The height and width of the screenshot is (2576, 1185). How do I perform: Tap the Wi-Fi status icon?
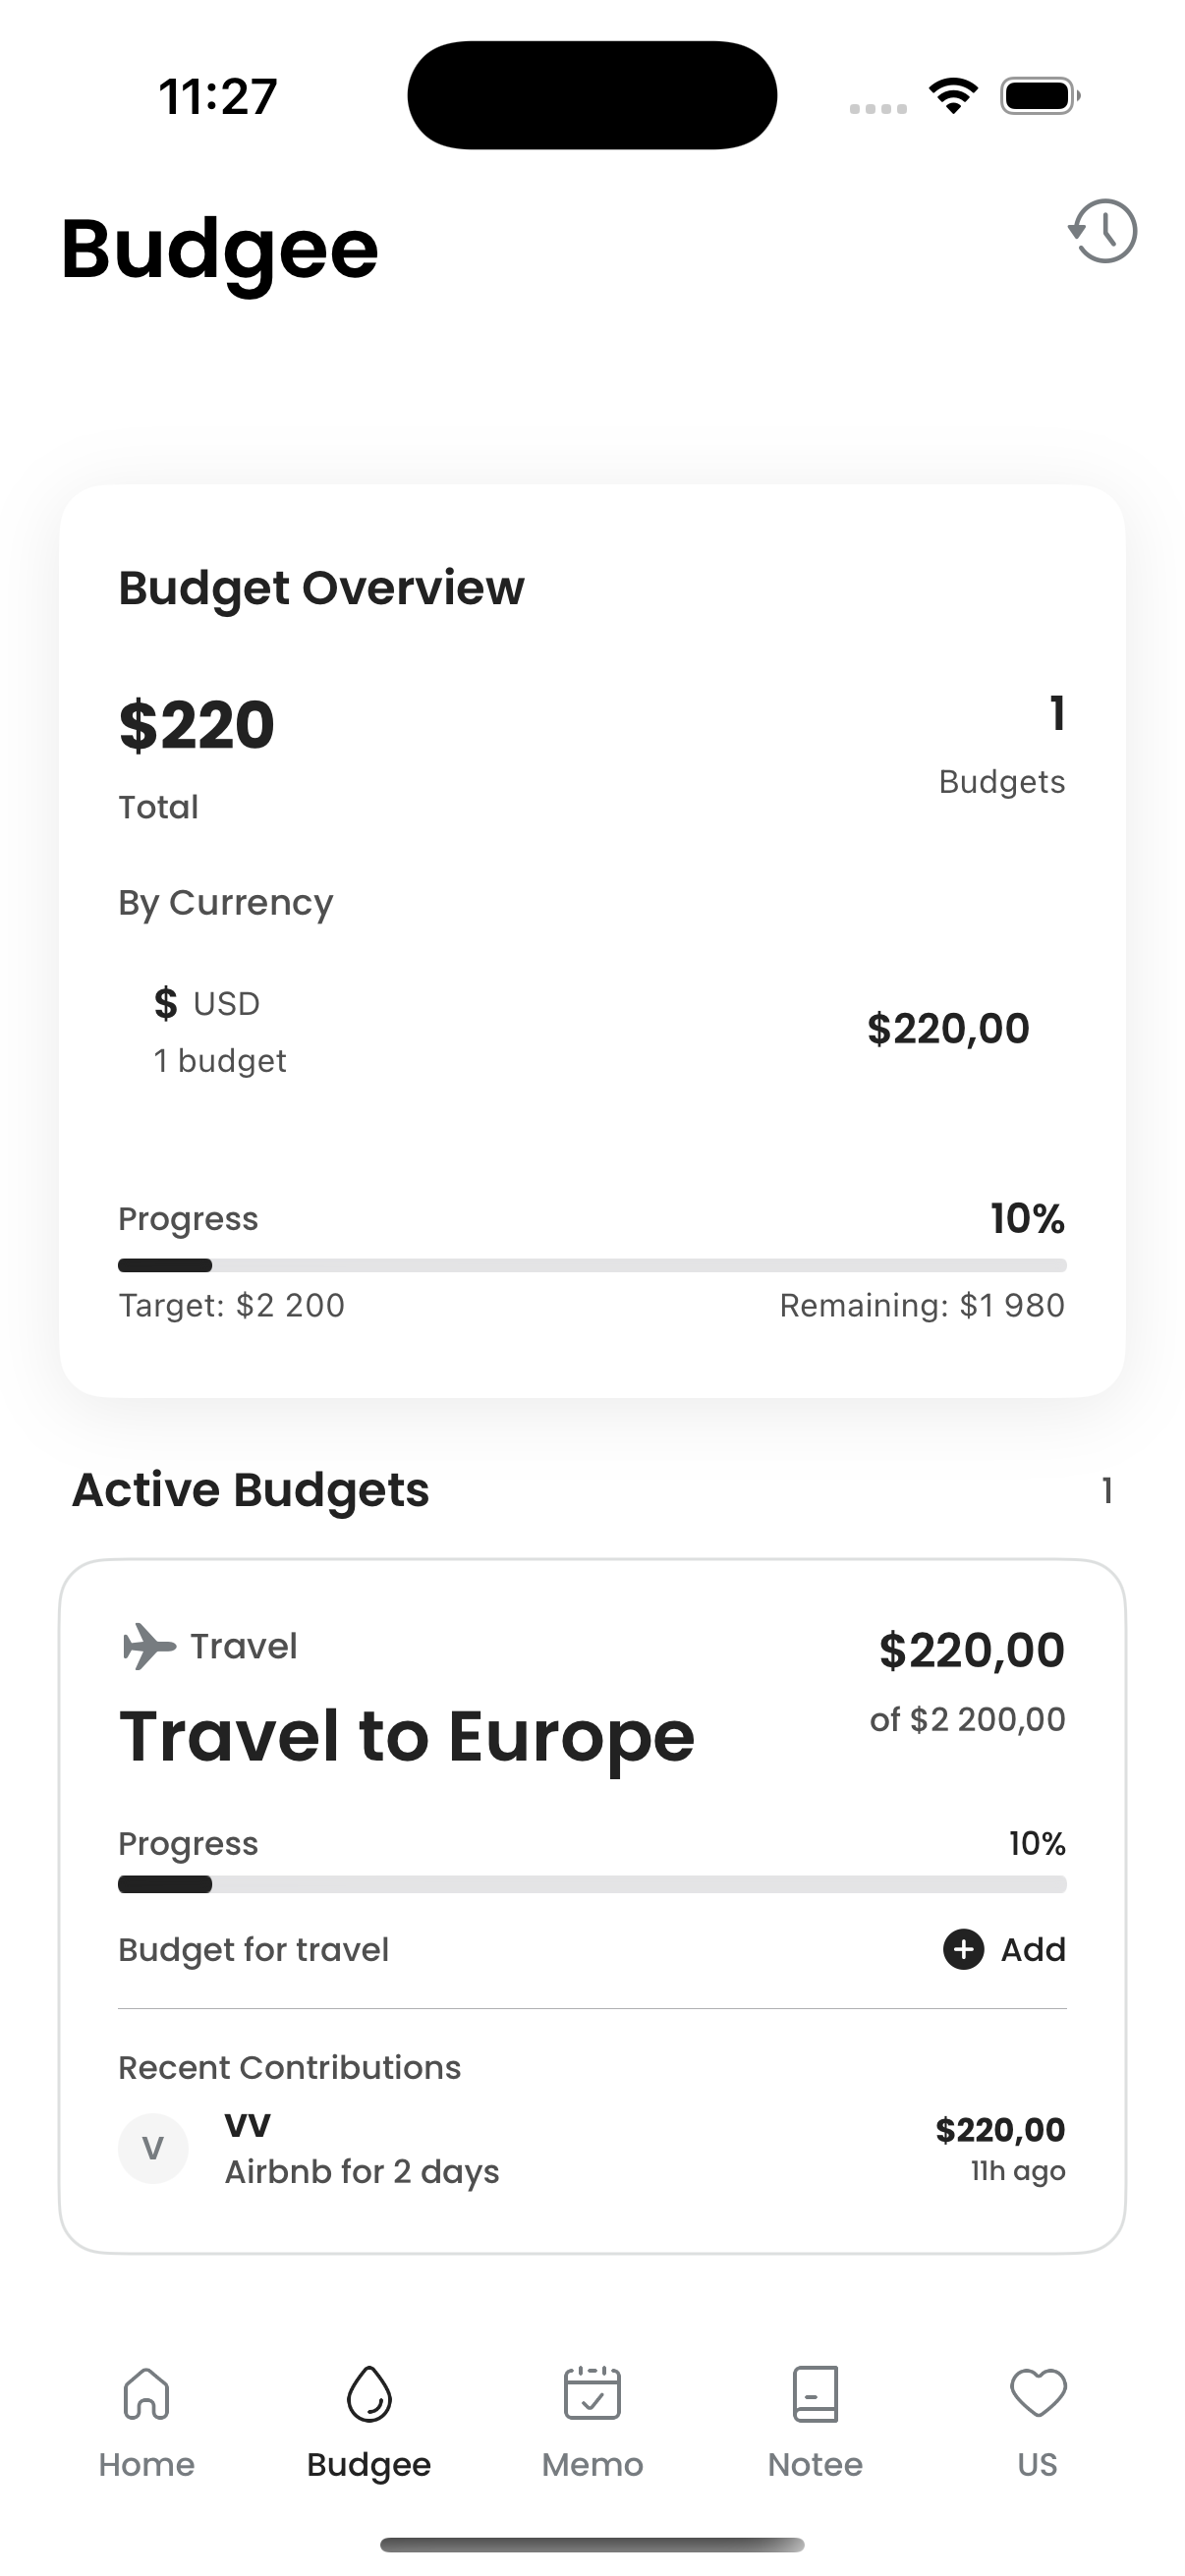953,96
